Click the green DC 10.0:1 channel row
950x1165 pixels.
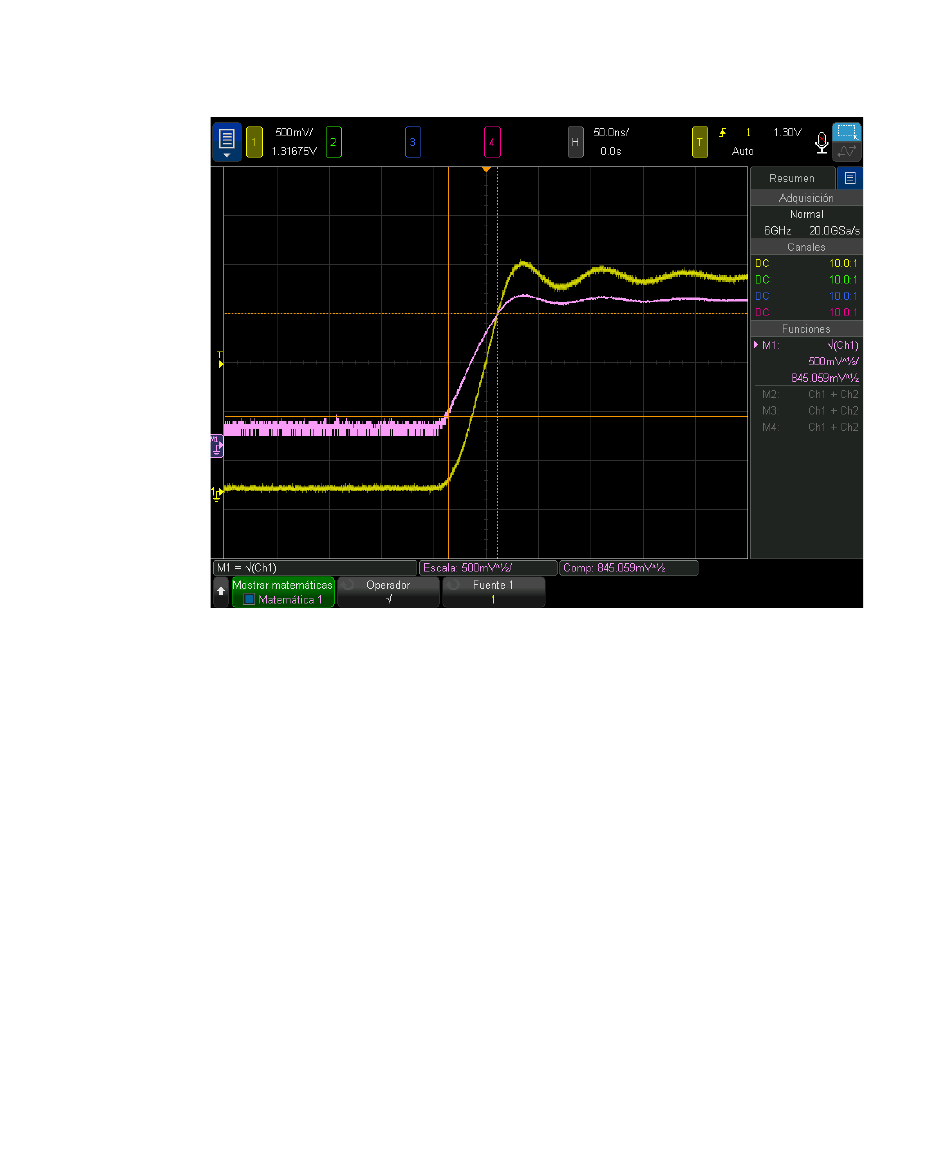click(x=806, y=279)
